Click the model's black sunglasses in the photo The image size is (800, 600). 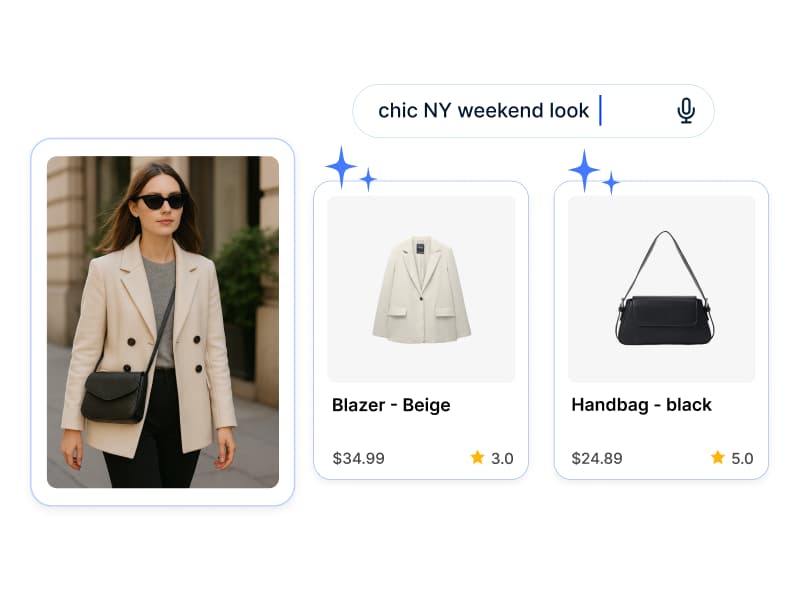(161, 202)
